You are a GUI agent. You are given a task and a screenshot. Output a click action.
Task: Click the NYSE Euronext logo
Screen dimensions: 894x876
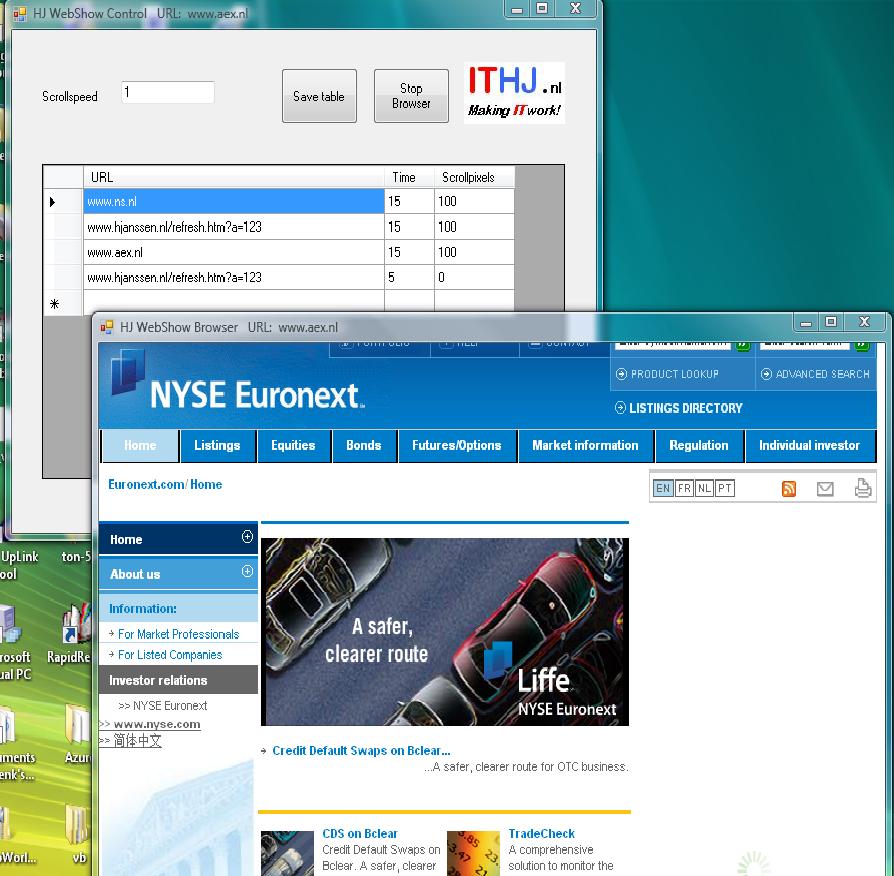(238, 381)
